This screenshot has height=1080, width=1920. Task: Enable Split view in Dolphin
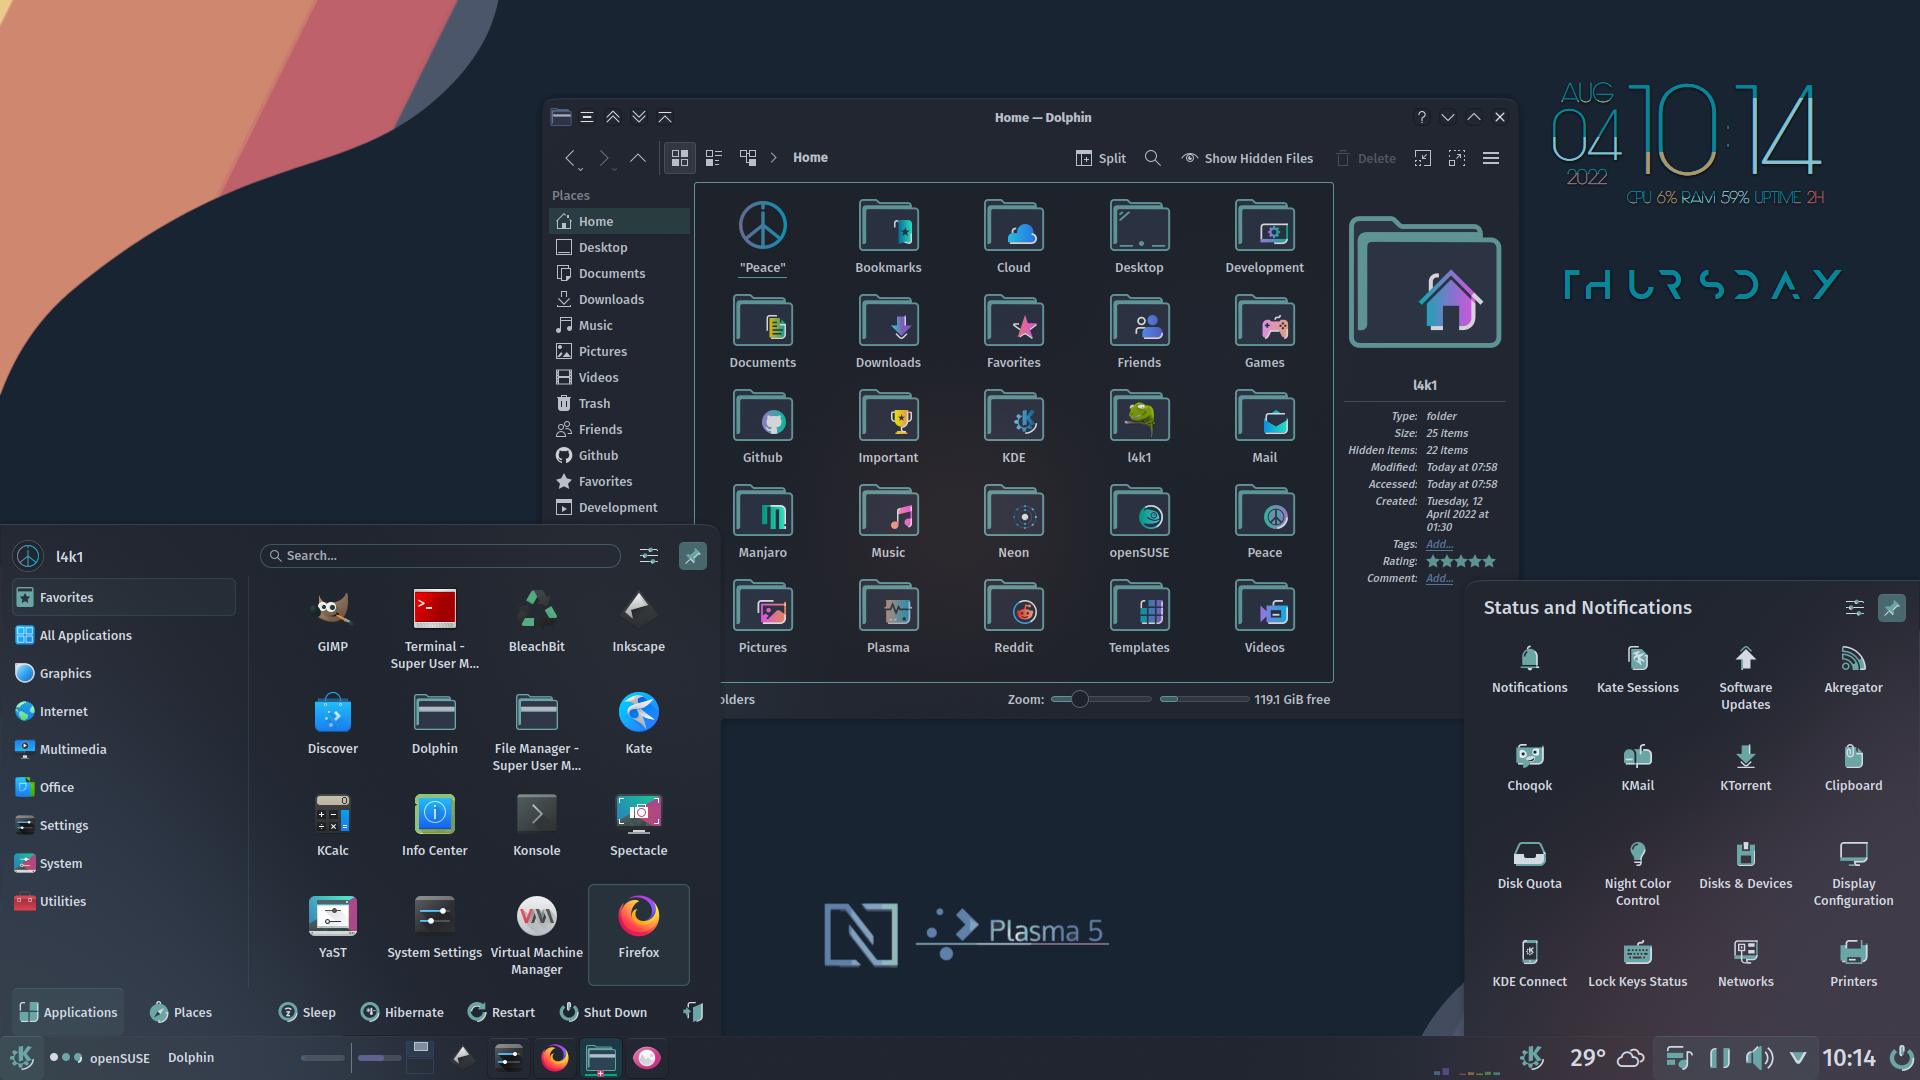(x=1100, y=157)
